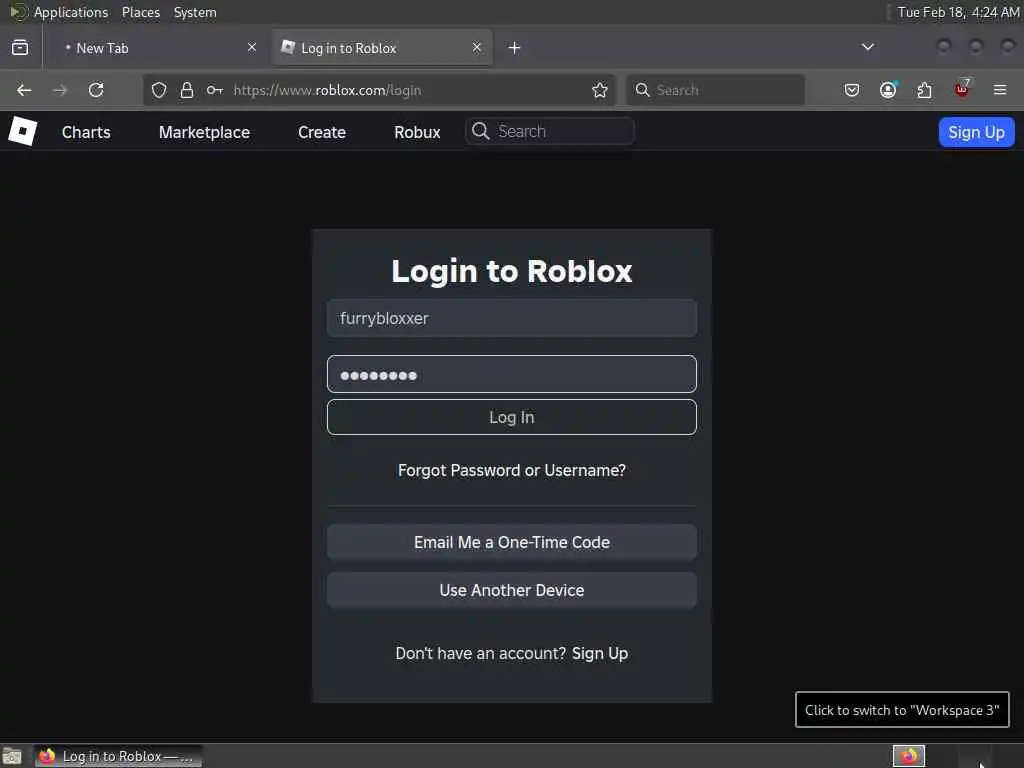Open the tracking protection shield icon

159,90
